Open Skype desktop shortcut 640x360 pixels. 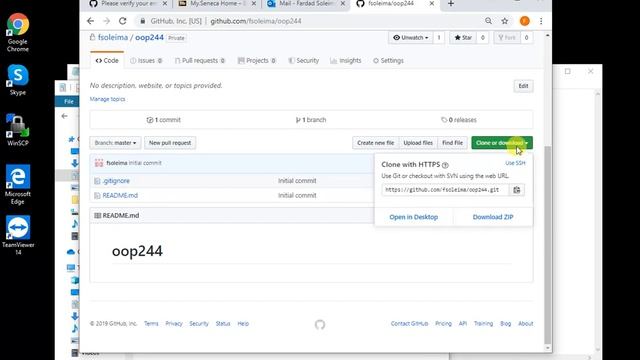(18, 80)
